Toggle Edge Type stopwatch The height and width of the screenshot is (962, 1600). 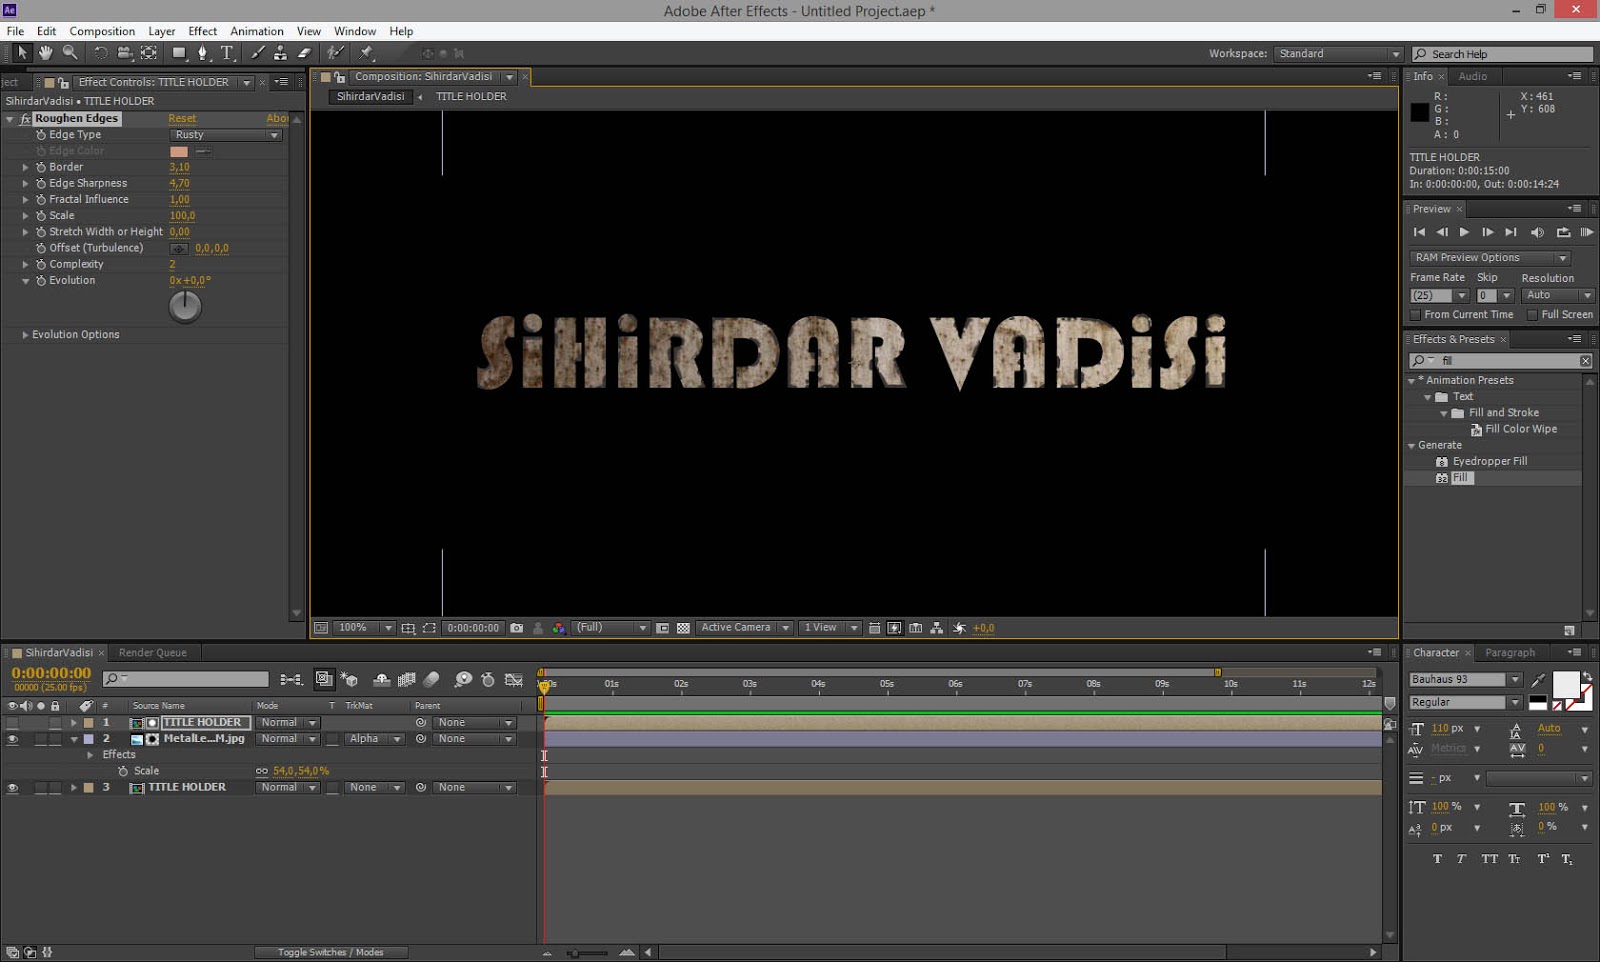click(x=41, y=135)
